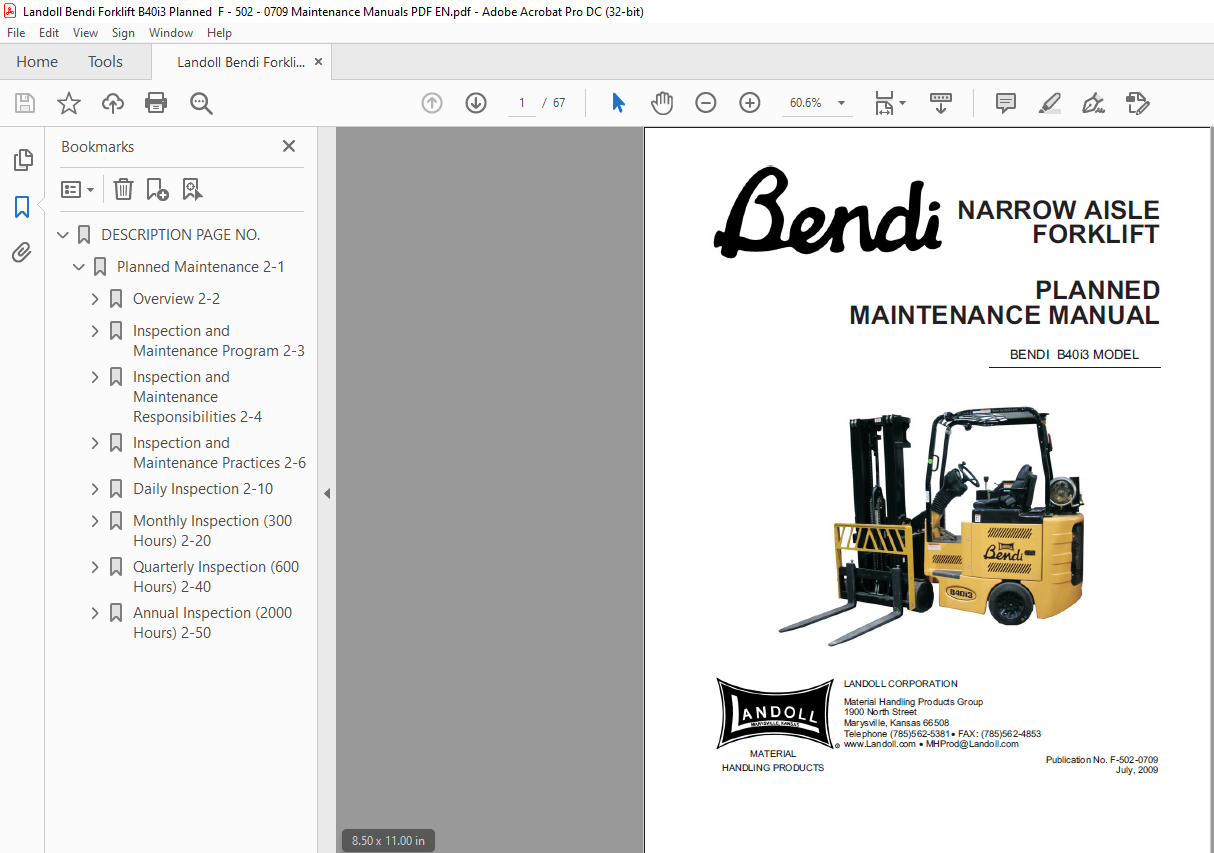
Task: Expand Inspection and Maintenance Program 2-3
Action: tap(95, 331)
